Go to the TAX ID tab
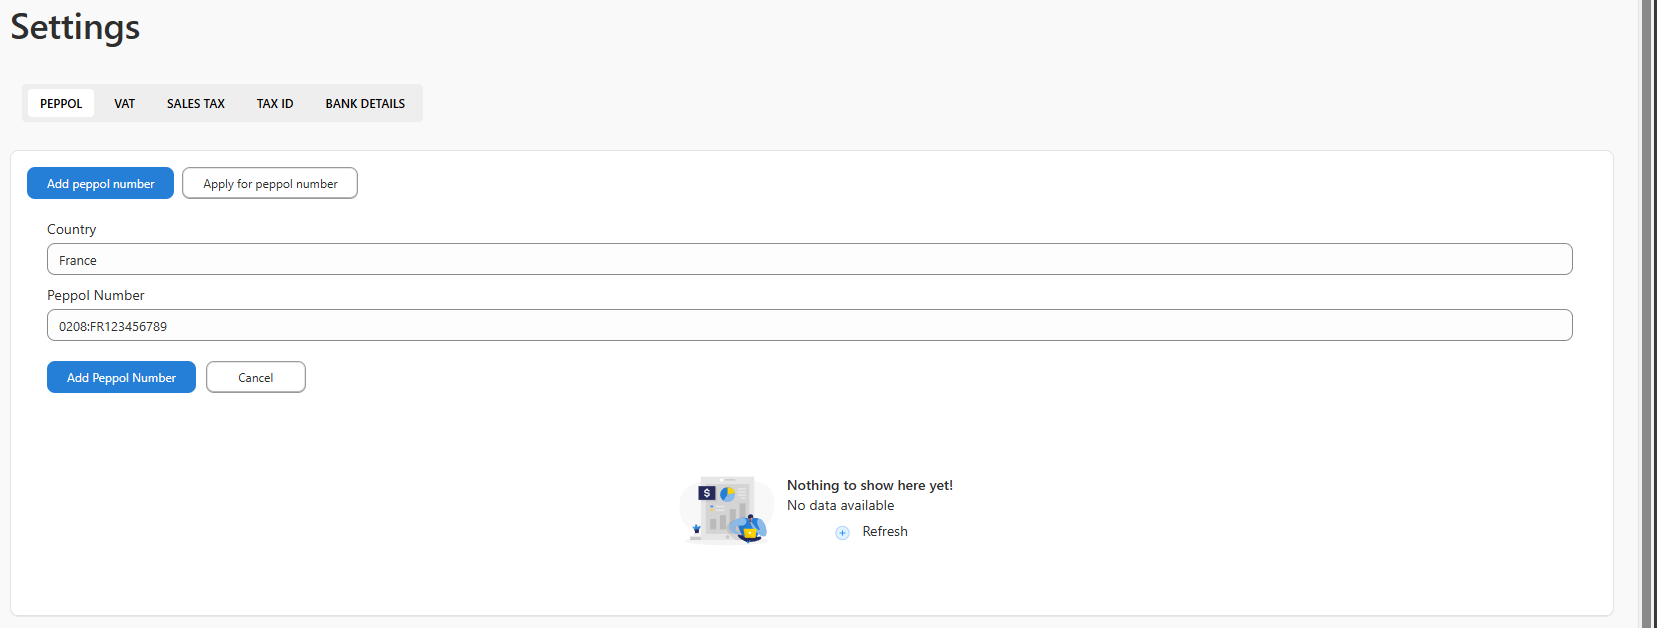This screenshot has width=1657, height=628. pyautogui.click(x=275, y=103)
